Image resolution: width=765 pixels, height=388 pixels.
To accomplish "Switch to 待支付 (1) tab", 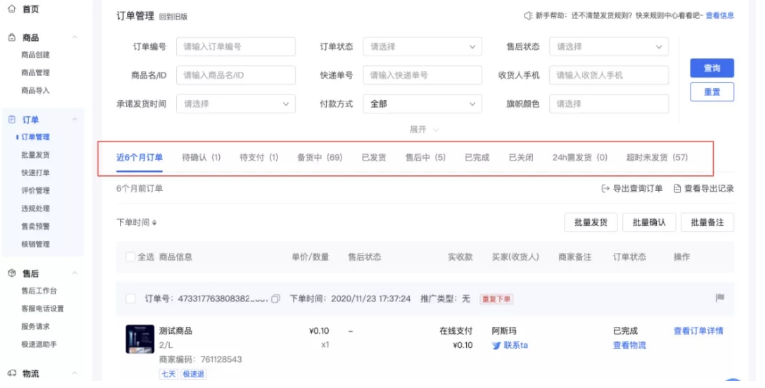I will (259, 157).
